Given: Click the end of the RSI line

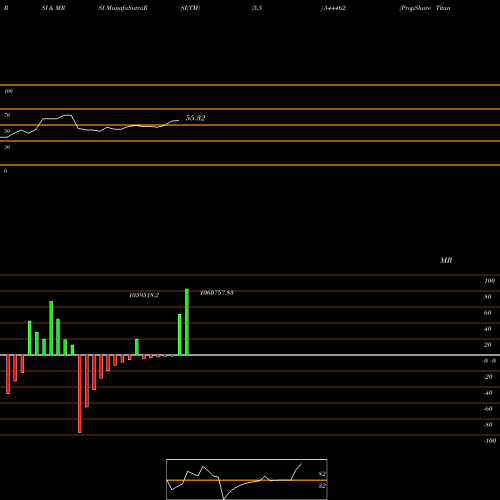Looking at the screenshot, I should pos(178,120).
